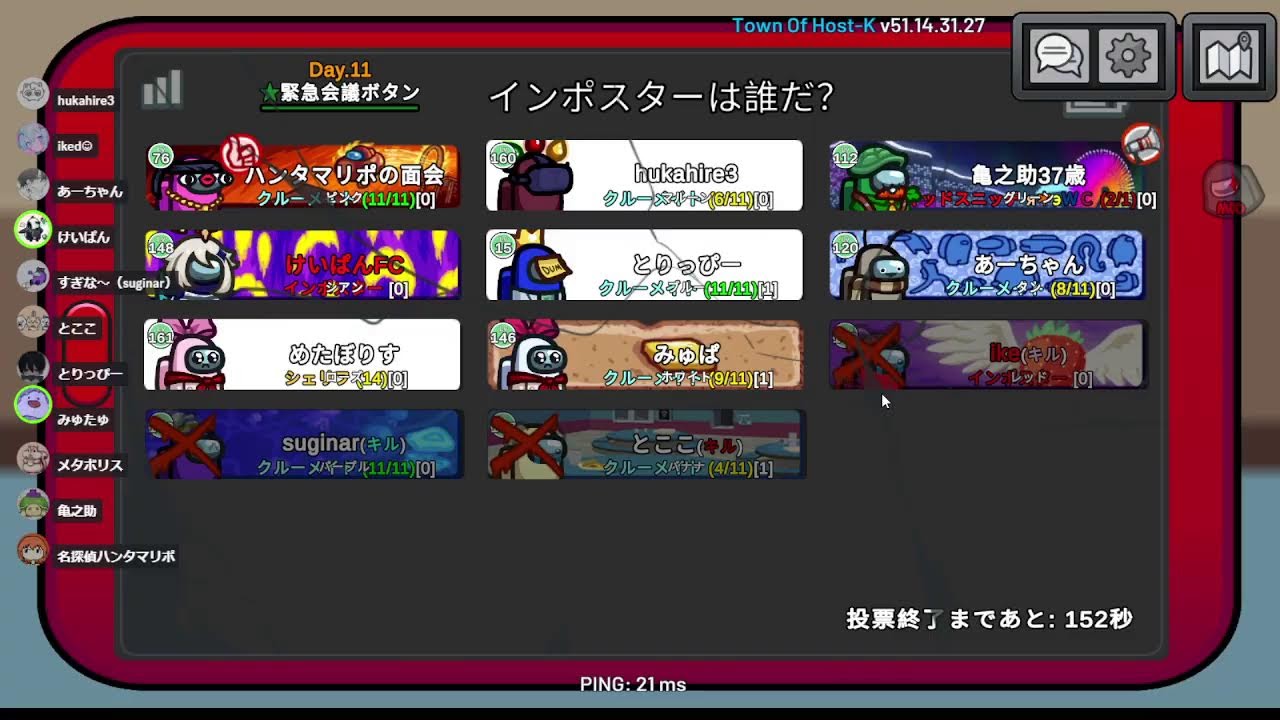Screen dimensions: 1280x720
Task: Click the メタポリス name in the voice overlay
Action: pyautogui.click(x=90, y=465)
